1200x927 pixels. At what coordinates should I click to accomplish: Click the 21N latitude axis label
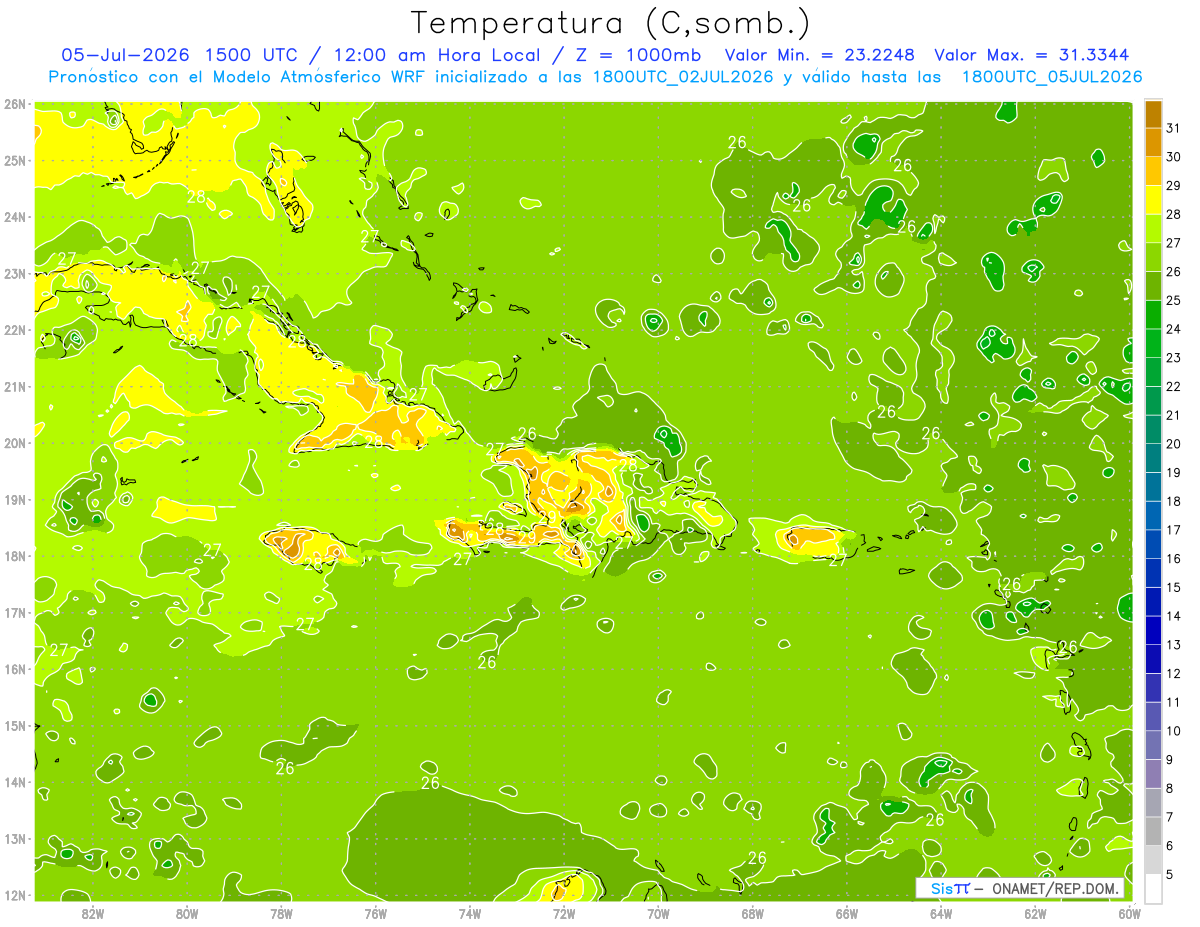coord(15,387)
